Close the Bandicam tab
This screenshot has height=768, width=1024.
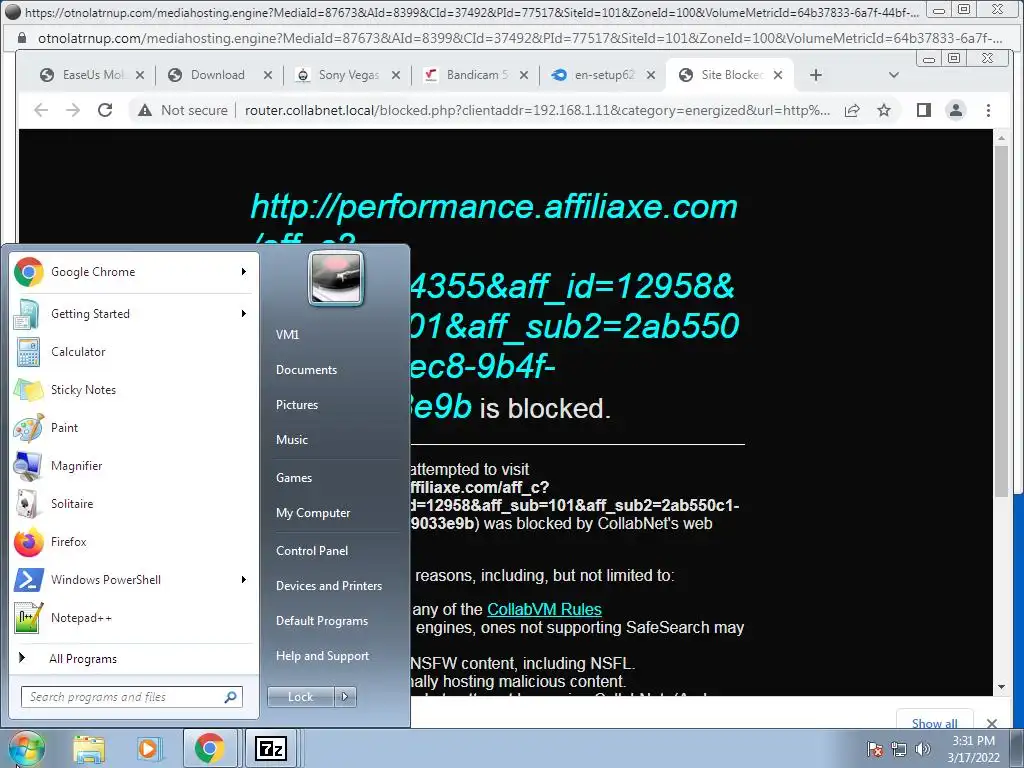tap(524, 75)
